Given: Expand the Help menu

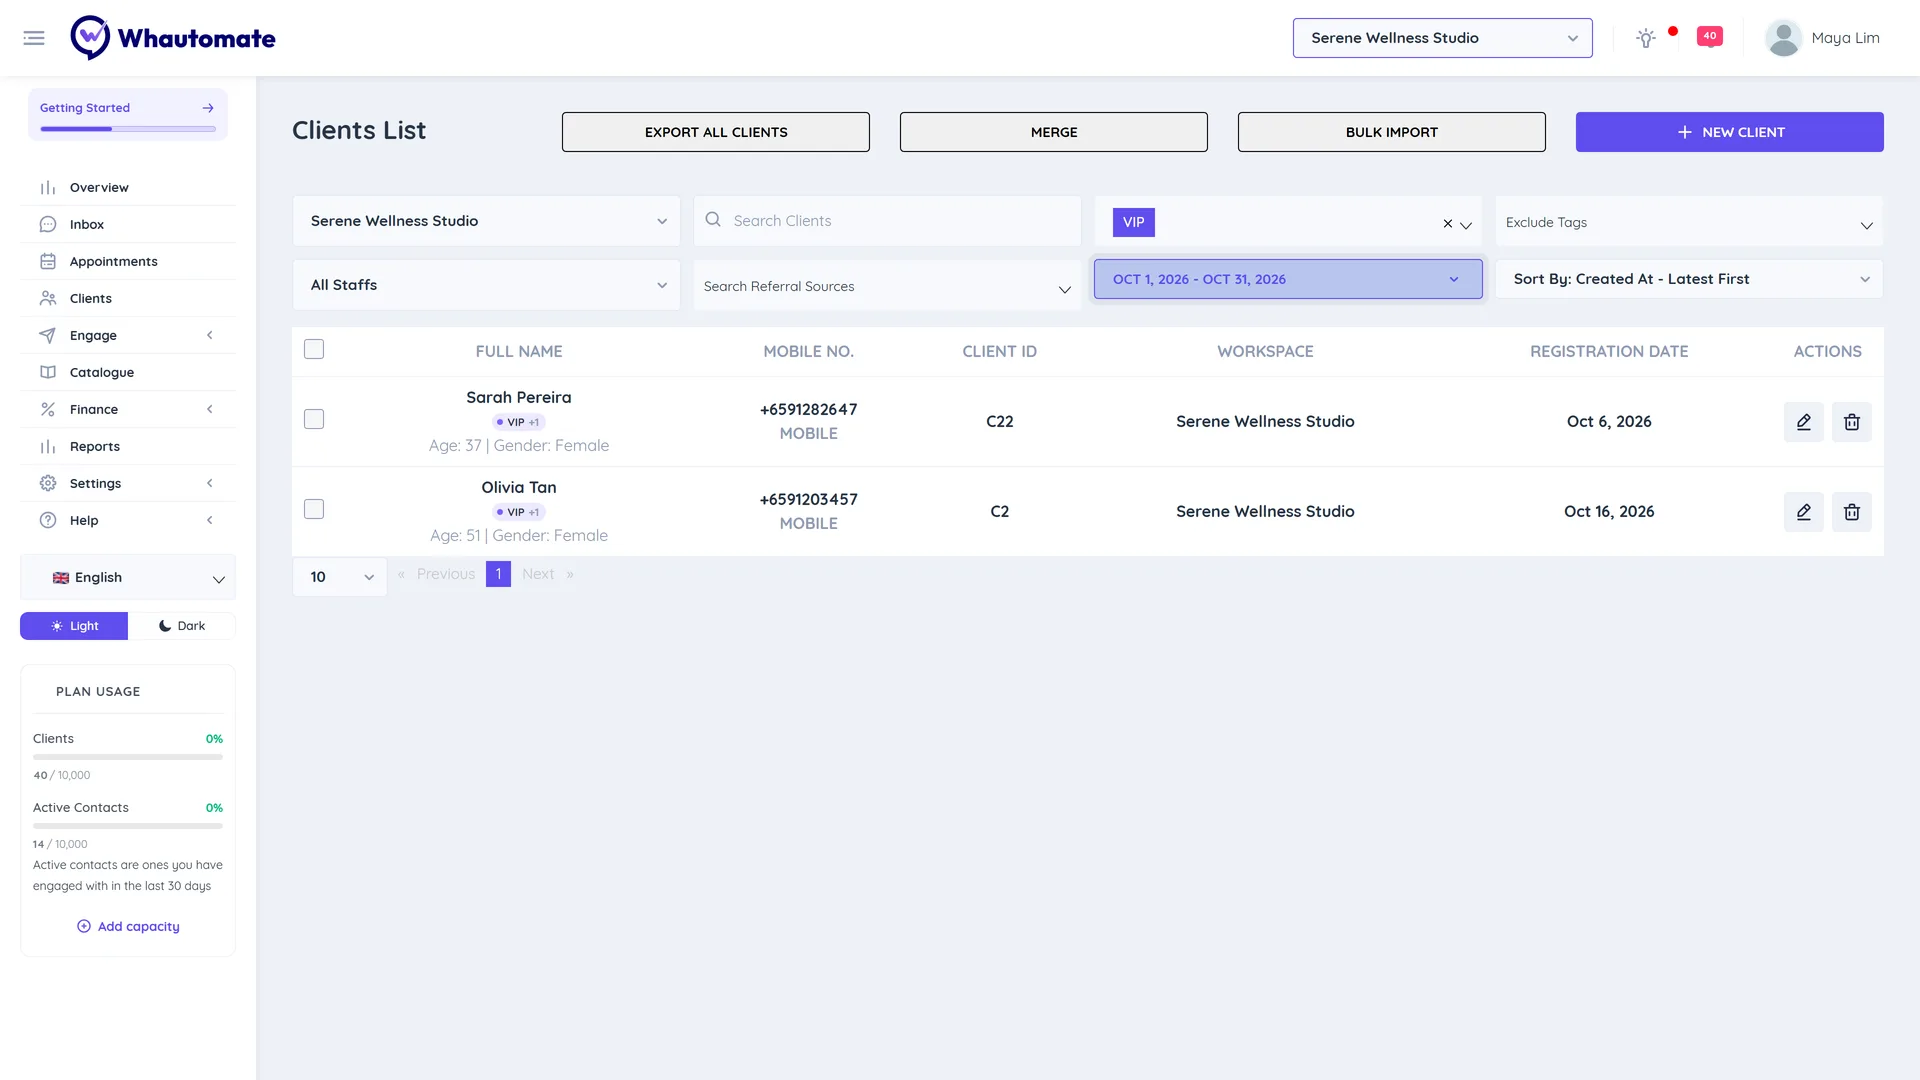Looking at the screenshot, I should (128, 521).
